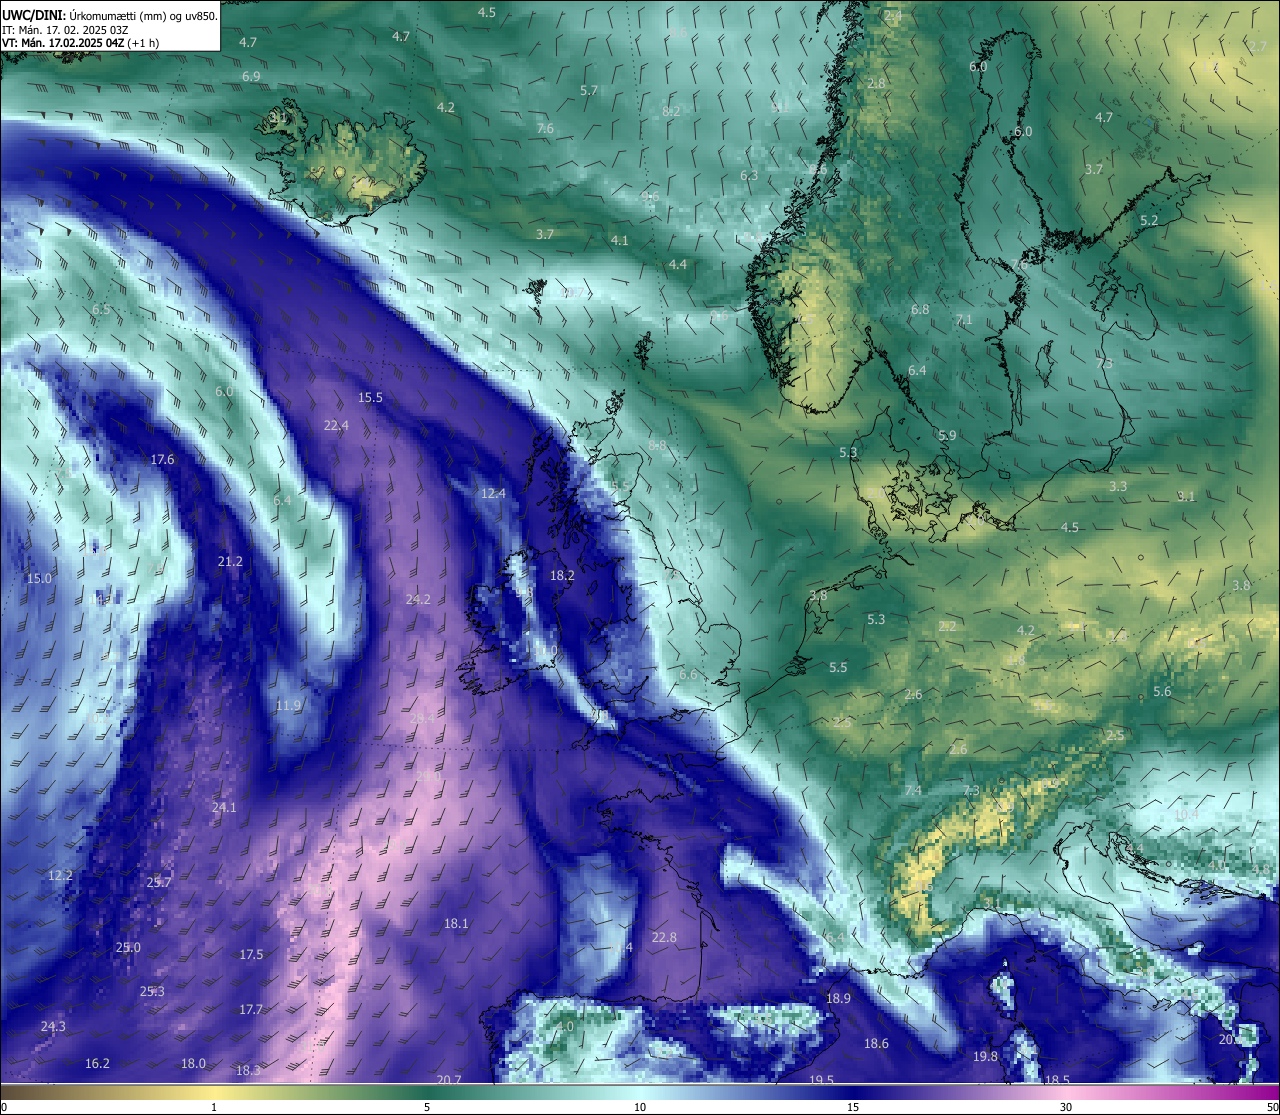Screen dimensions: 1280x1115
Task: Click the map value "5.9"
Action: click(x=948, y=435)
